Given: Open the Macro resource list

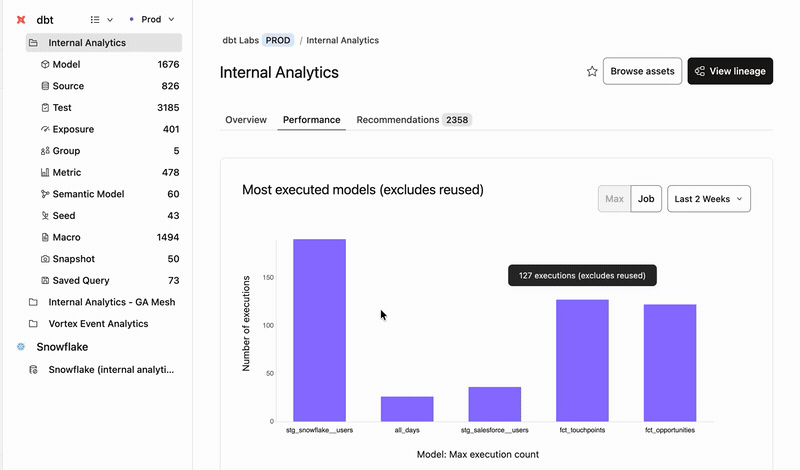Looking at the screenshot, I should [x=110, y=237].
